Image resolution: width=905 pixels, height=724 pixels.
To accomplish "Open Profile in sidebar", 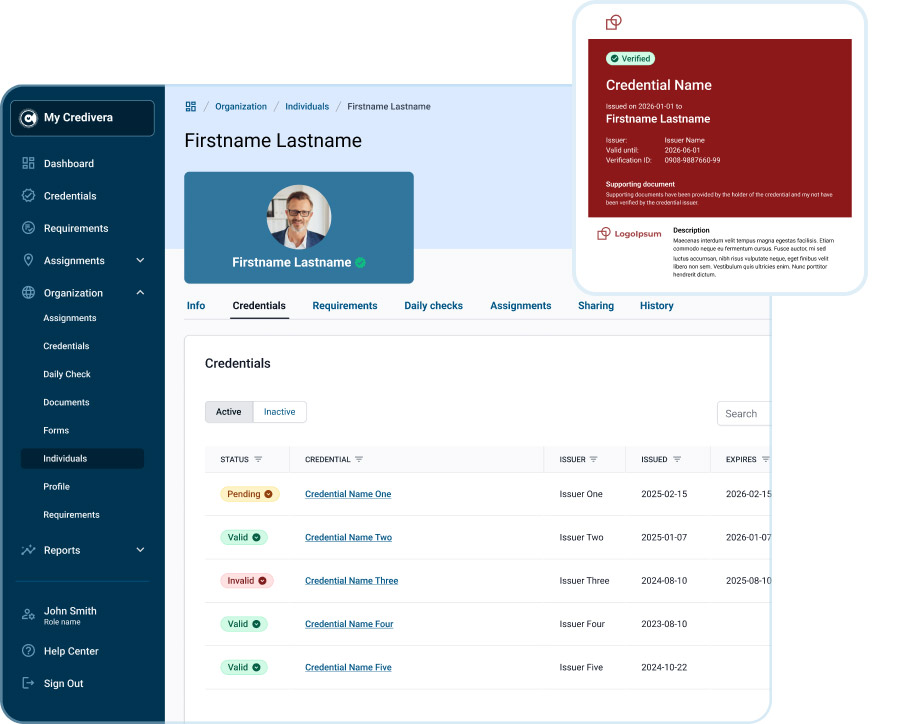I will (57, 487).
